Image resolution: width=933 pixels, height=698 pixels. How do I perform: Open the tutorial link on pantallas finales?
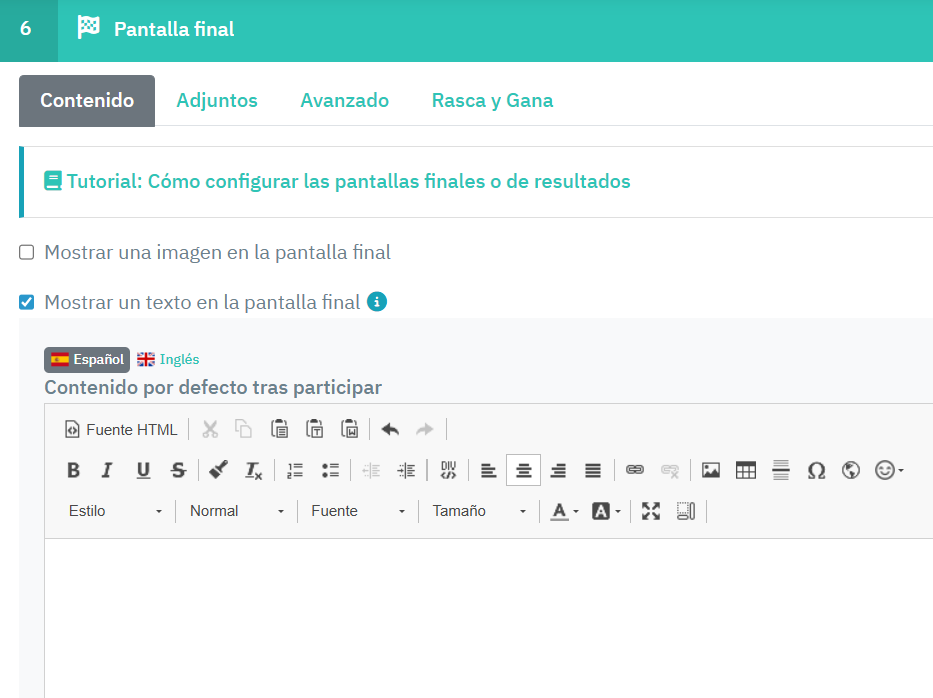click(x=348, y=182)
